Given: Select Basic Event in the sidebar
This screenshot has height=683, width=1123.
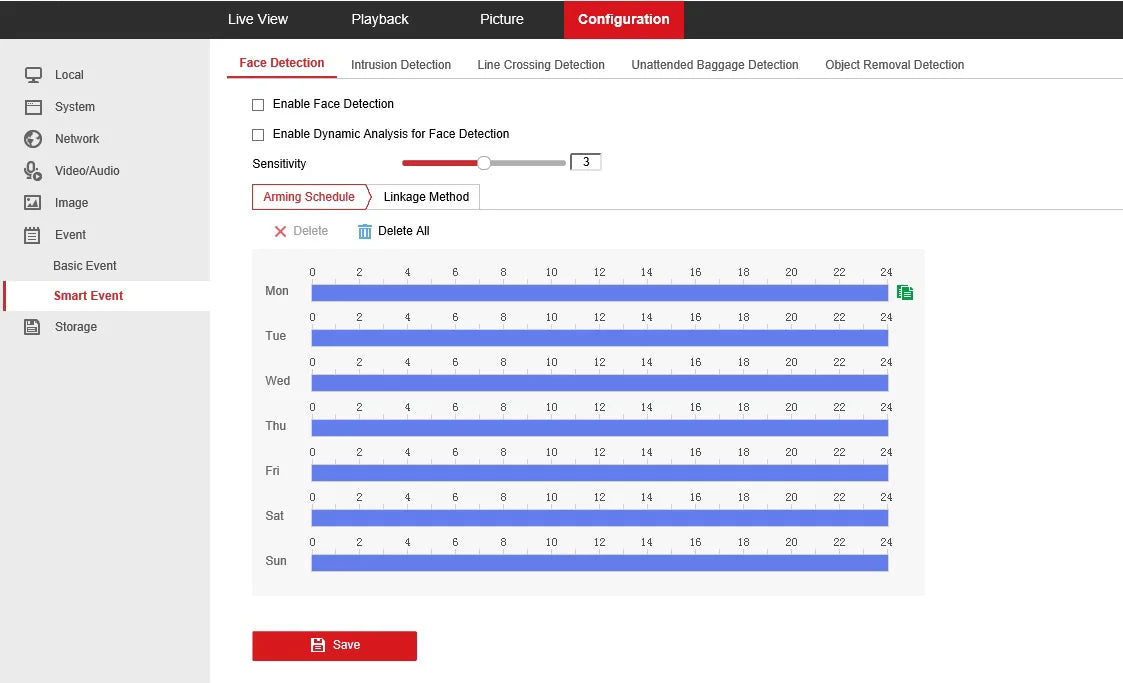Looking at the screenshot, I should (85, 266).
